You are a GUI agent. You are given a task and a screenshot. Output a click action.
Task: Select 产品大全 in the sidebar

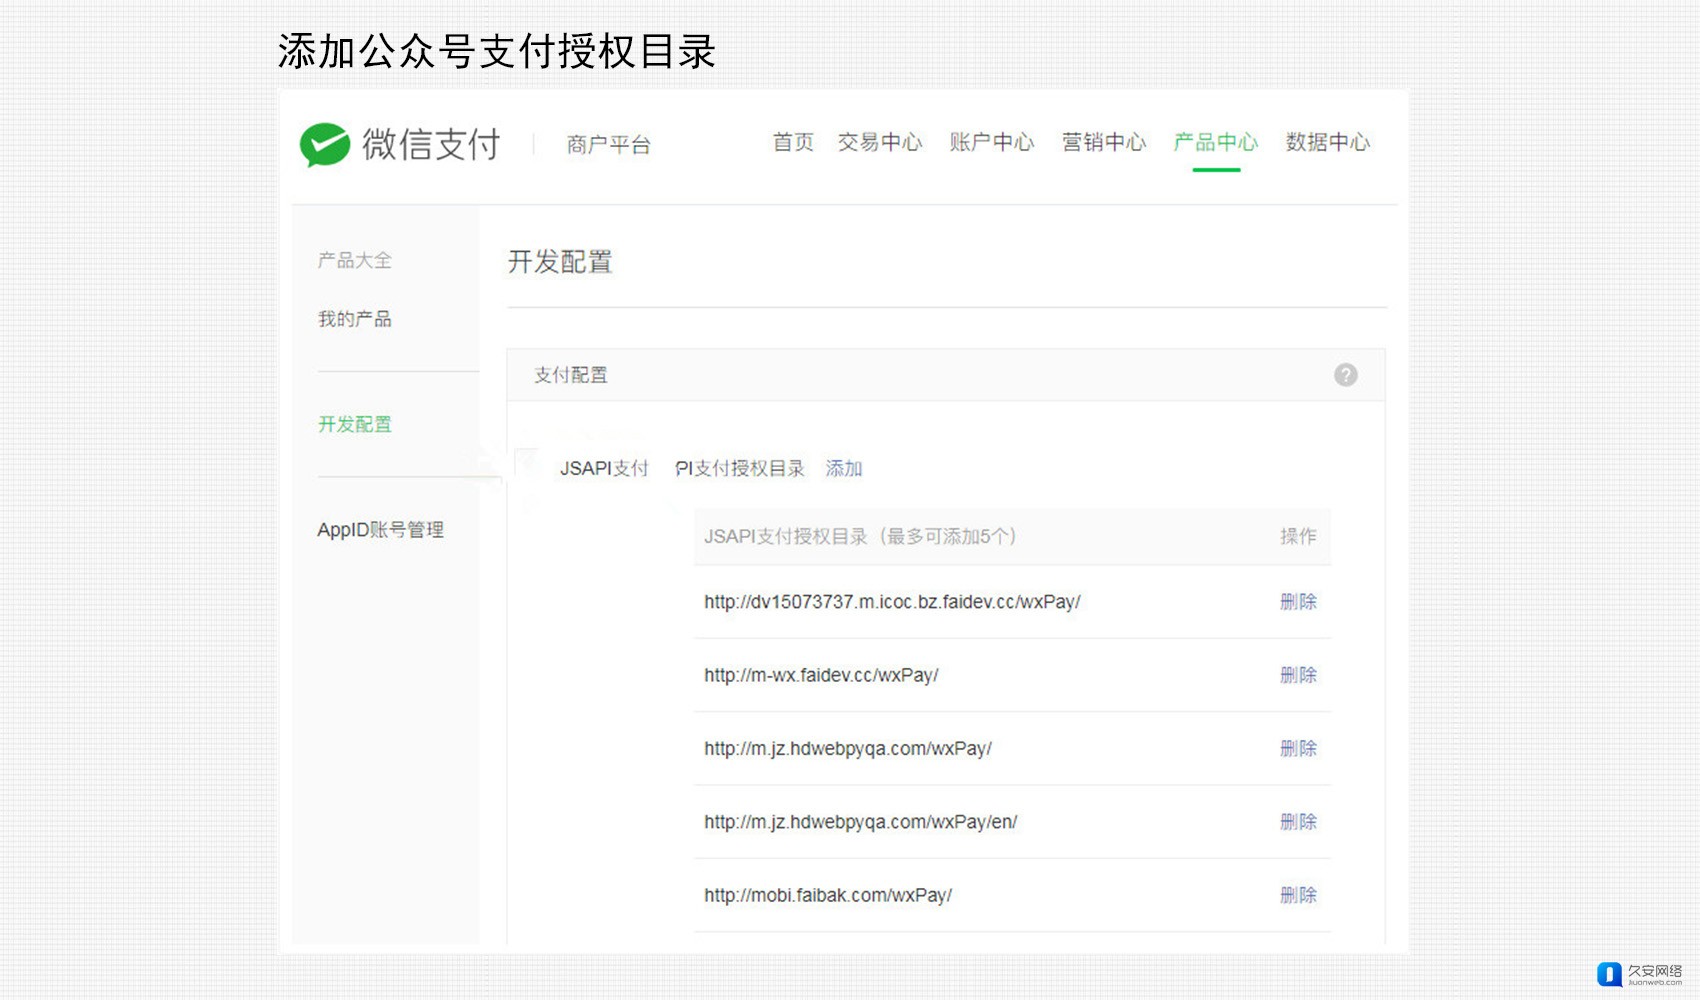[355, 261]
